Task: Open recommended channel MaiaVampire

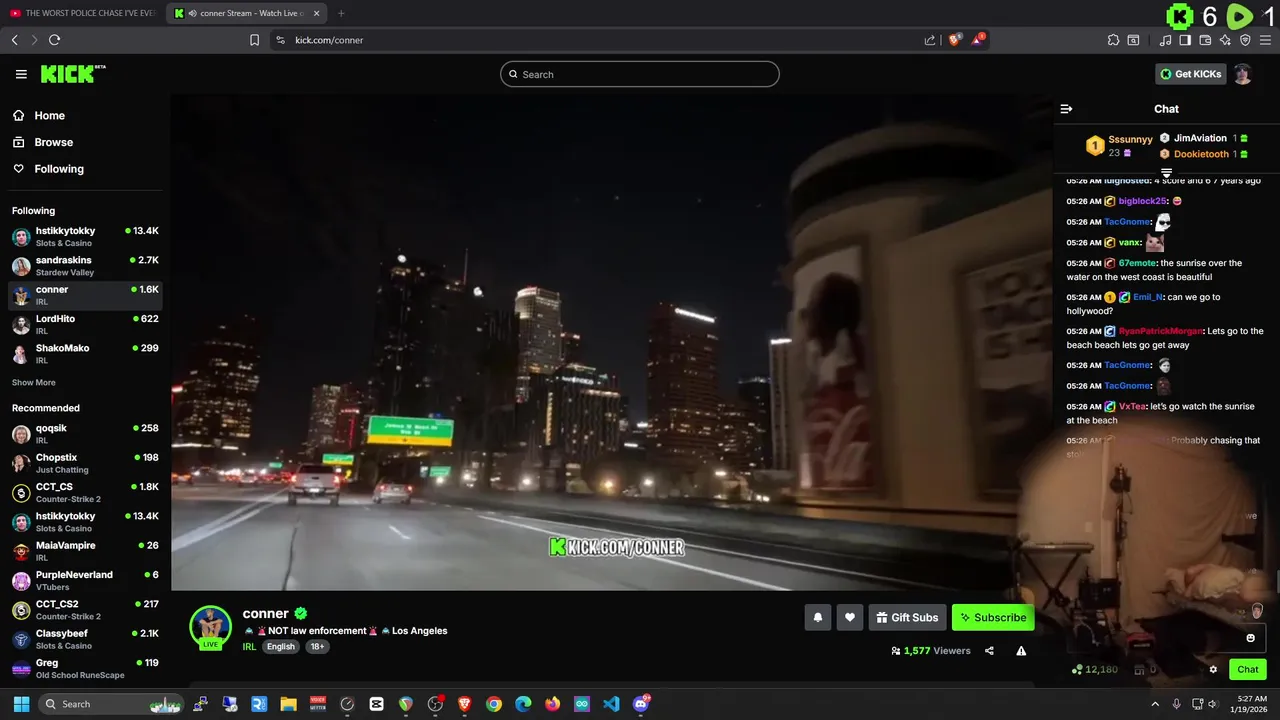Action: pos(85,551)
